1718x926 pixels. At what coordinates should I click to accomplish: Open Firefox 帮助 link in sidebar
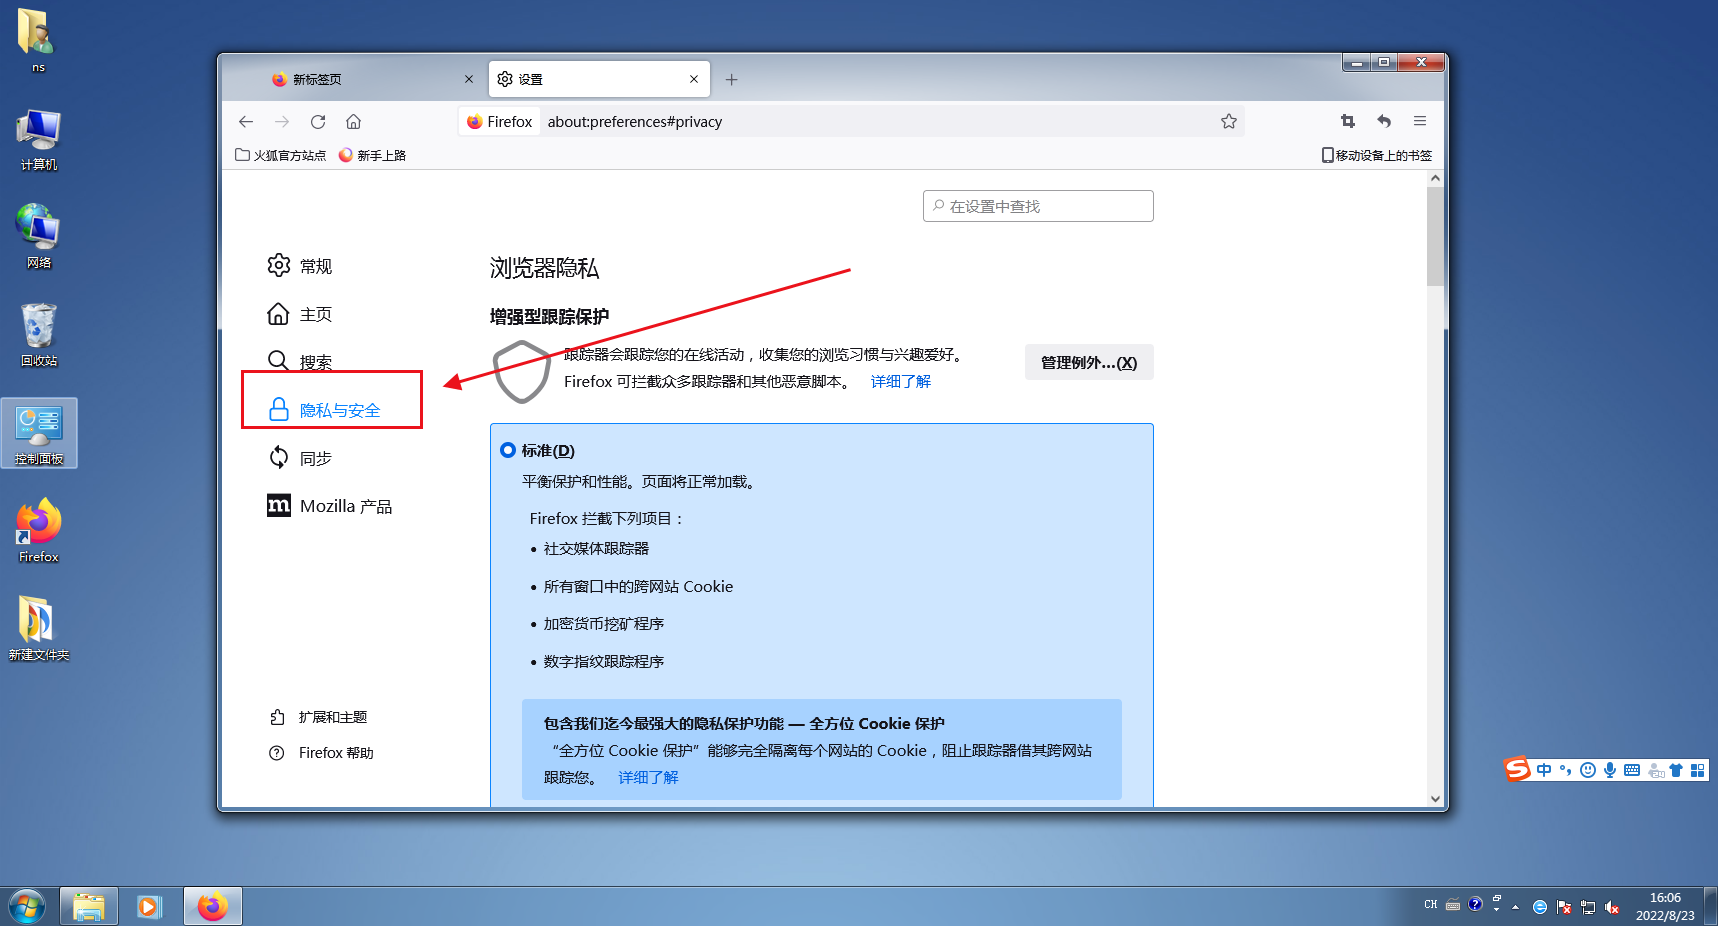coord(322,753)
